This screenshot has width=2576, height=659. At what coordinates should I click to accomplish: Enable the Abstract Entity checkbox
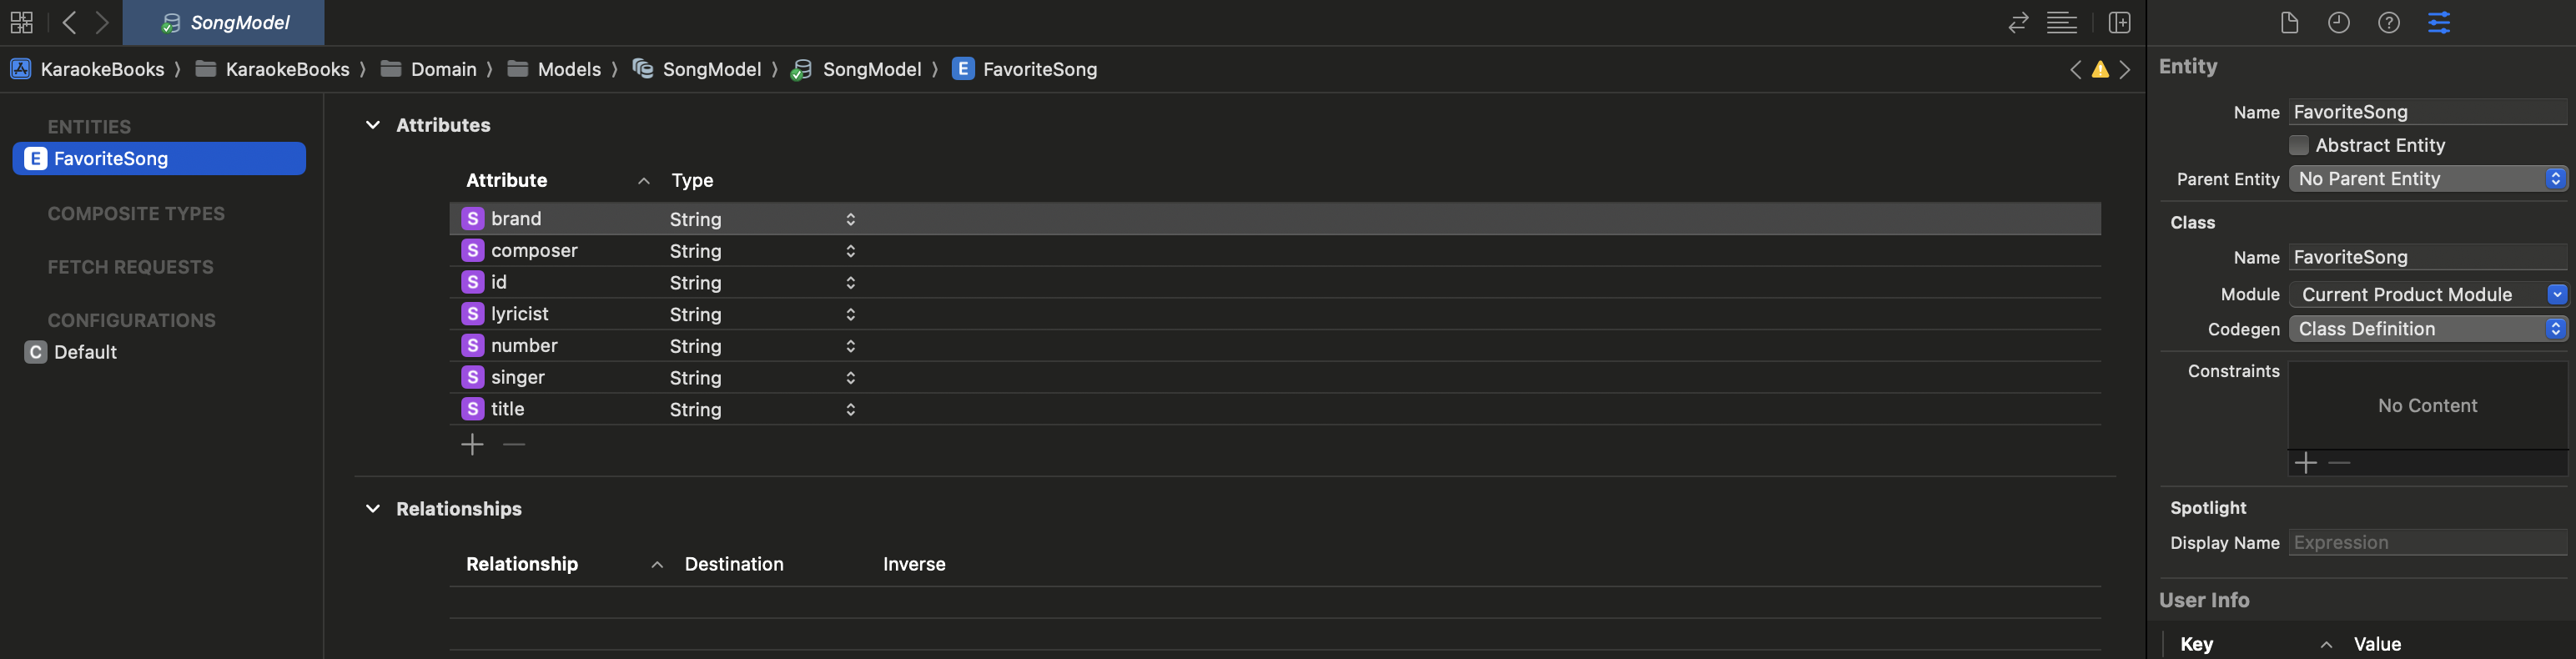pos(2299,145)
